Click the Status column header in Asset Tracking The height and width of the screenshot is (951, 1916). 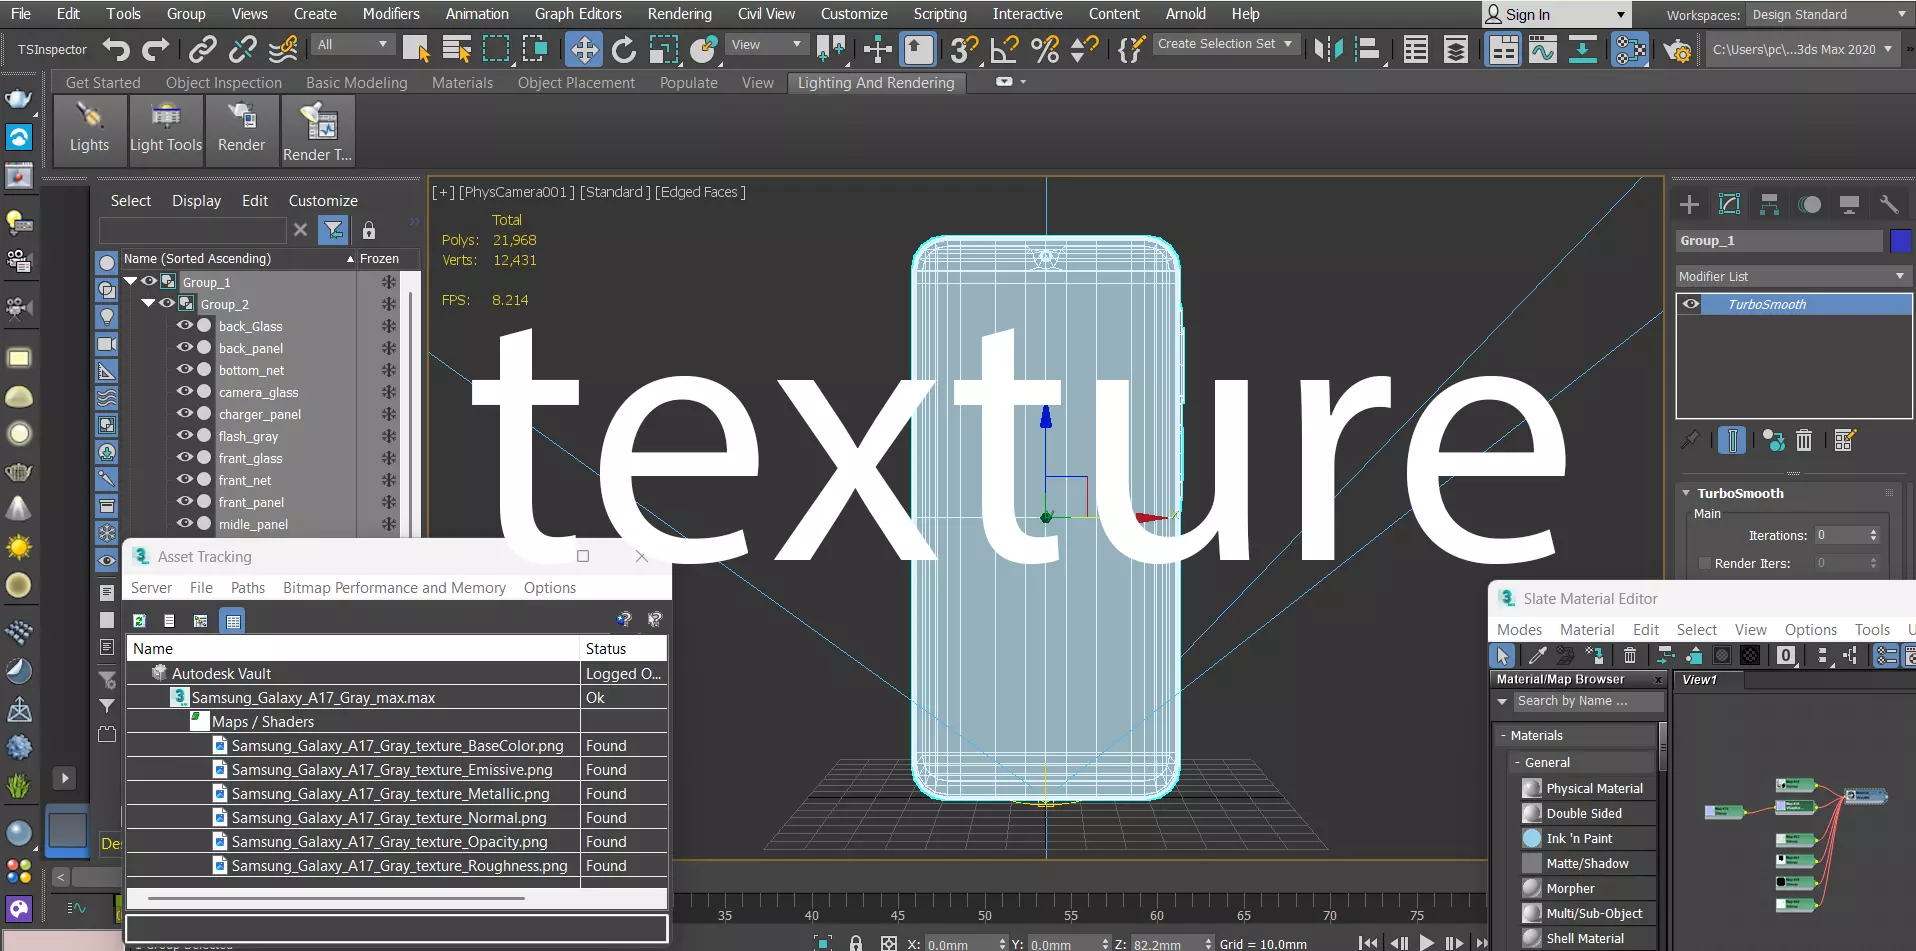coord(624,648)
